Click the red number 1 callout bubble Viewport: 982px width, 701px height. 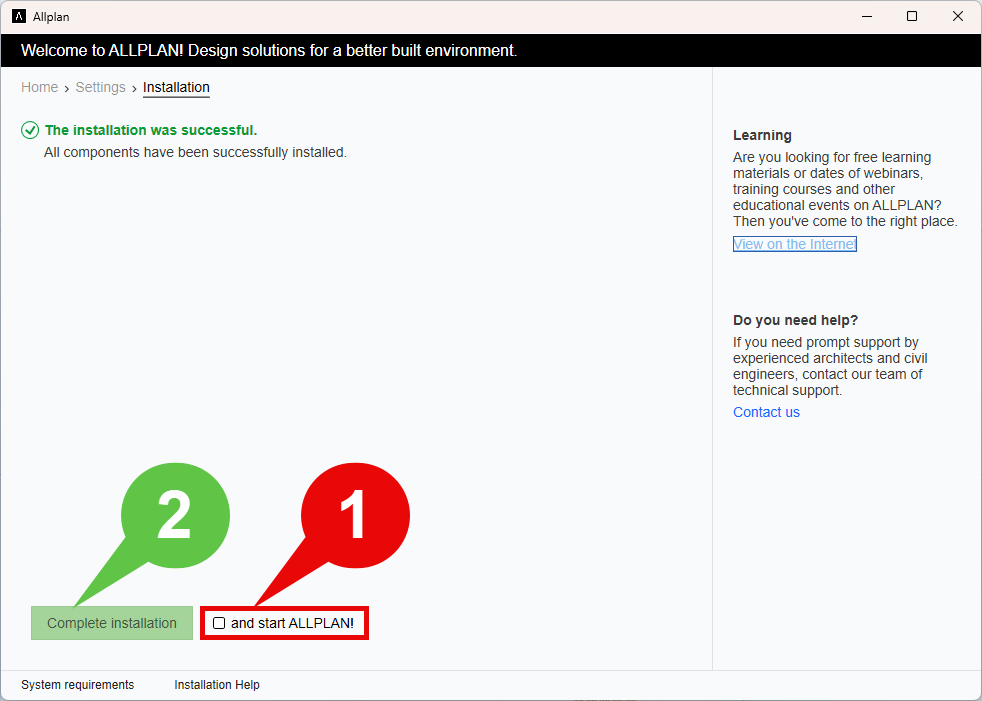click(354, 516)
